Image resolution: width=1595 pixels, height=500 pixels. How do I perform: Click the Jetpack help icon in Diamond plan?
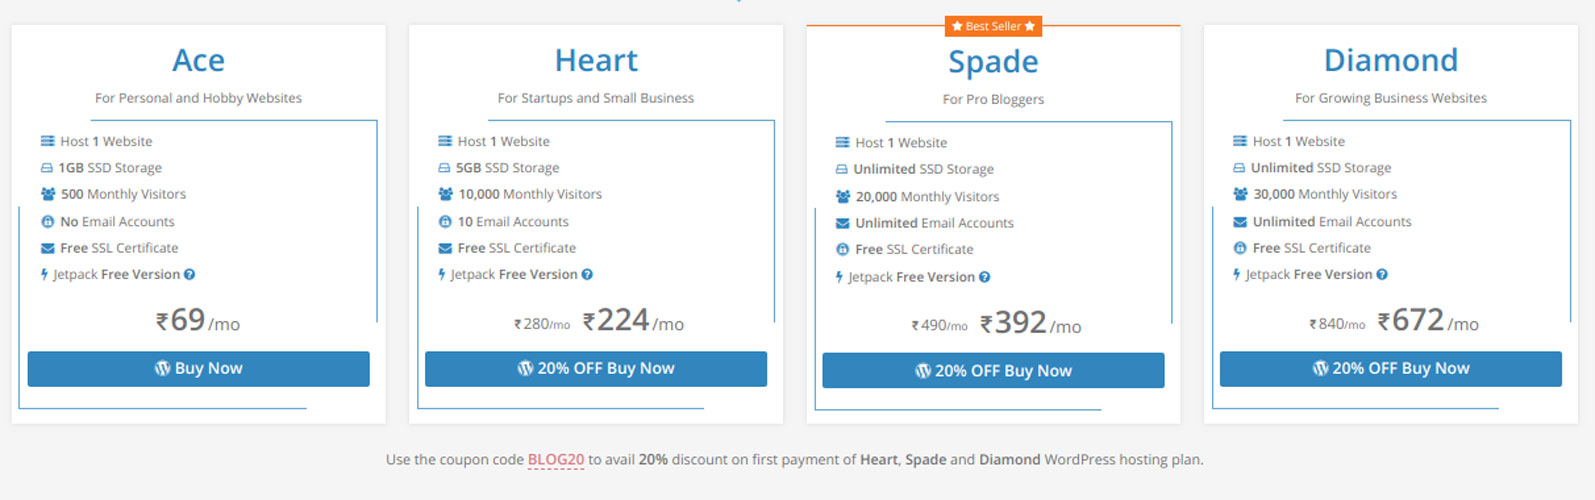tap(1382, 275)
